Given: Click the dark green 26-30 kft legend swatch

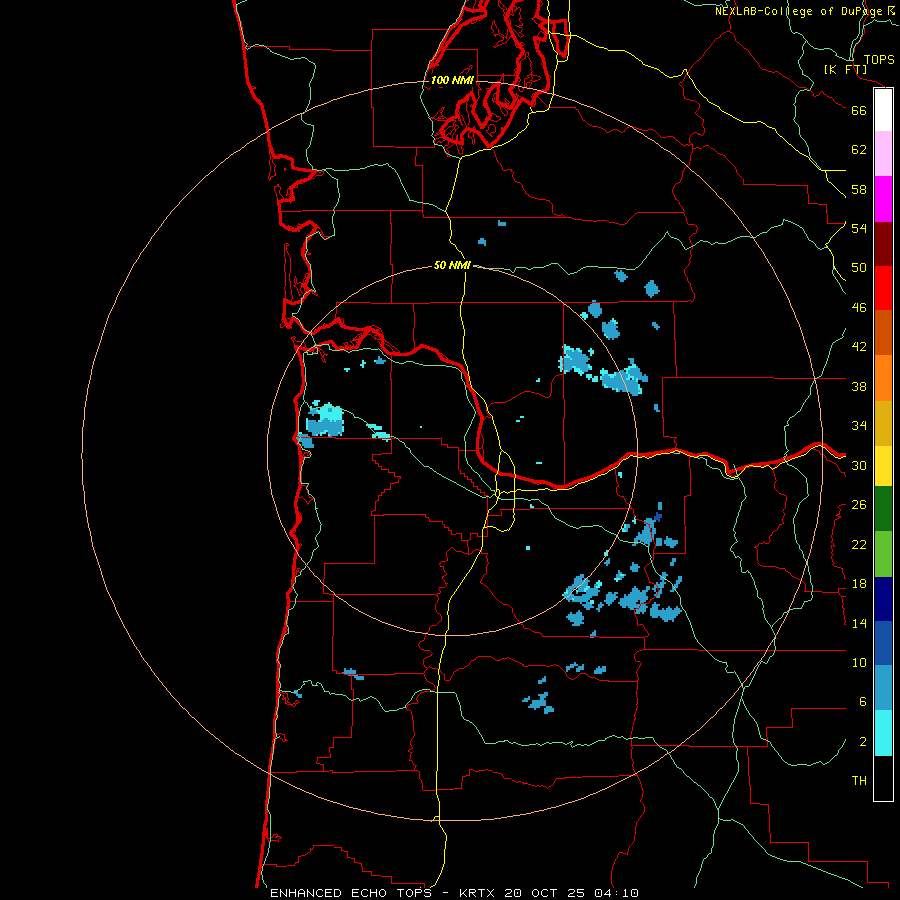Looking at the screenshot, I should pos(883,509).
